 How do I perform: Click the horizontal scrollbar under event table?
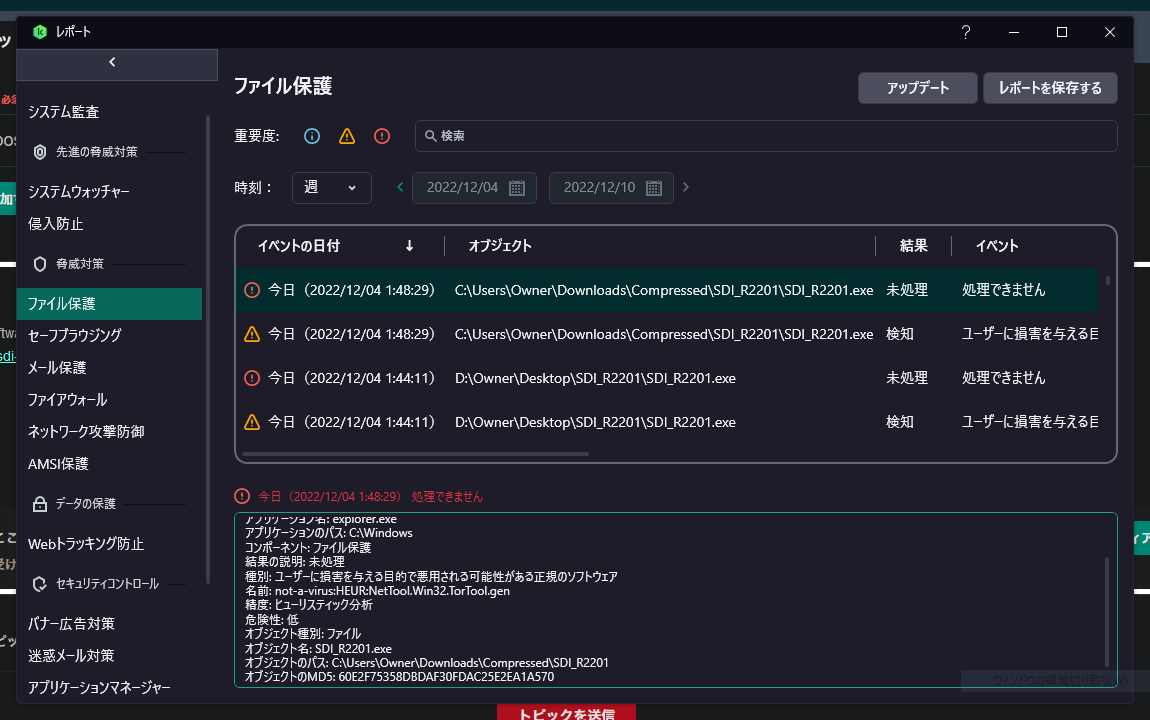tap(415, 454)
